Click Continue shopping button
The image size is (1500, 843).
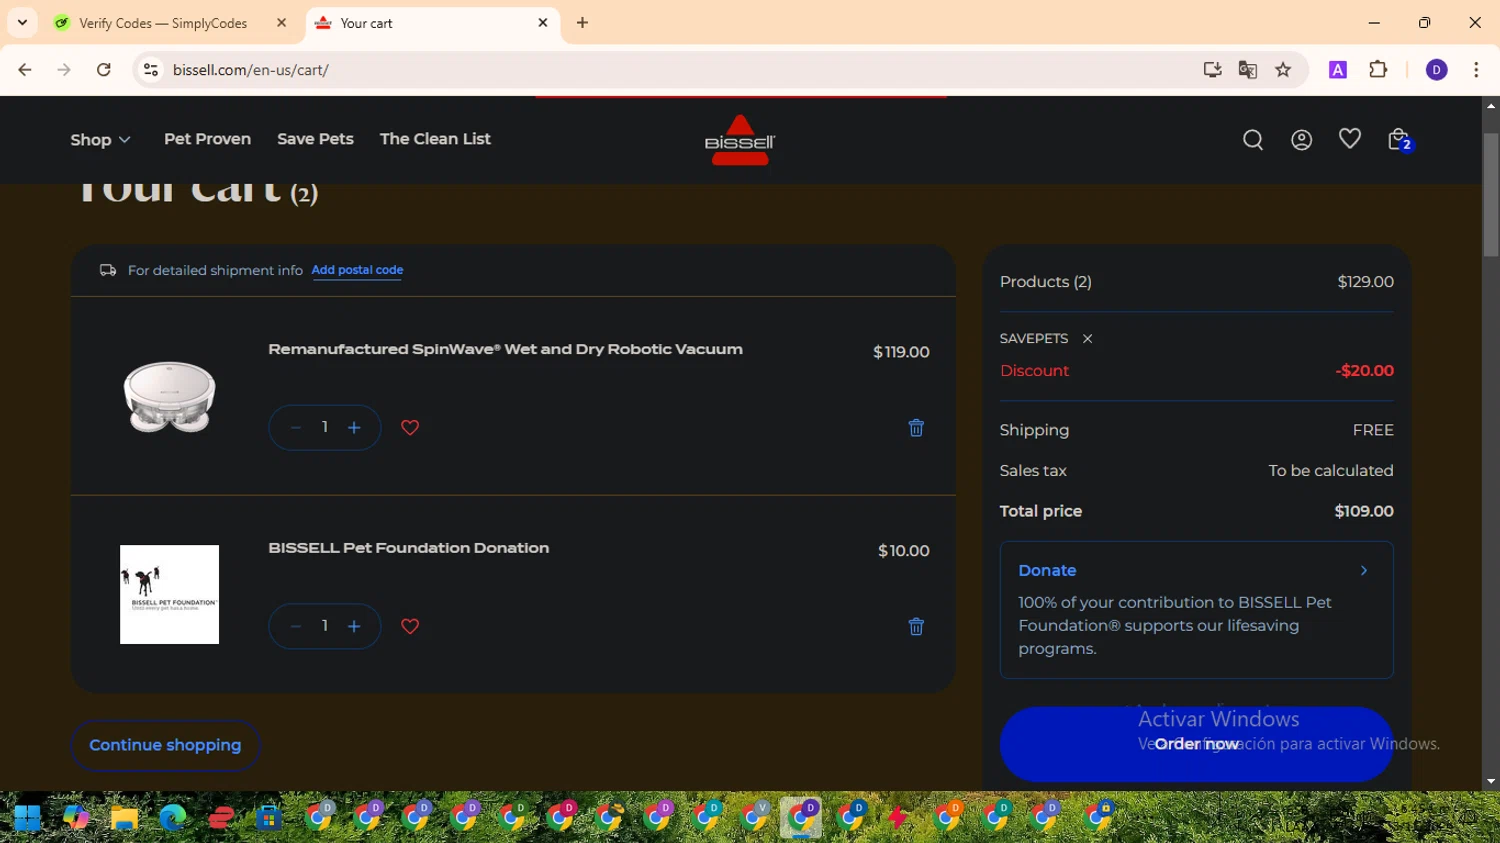[165, 745]
